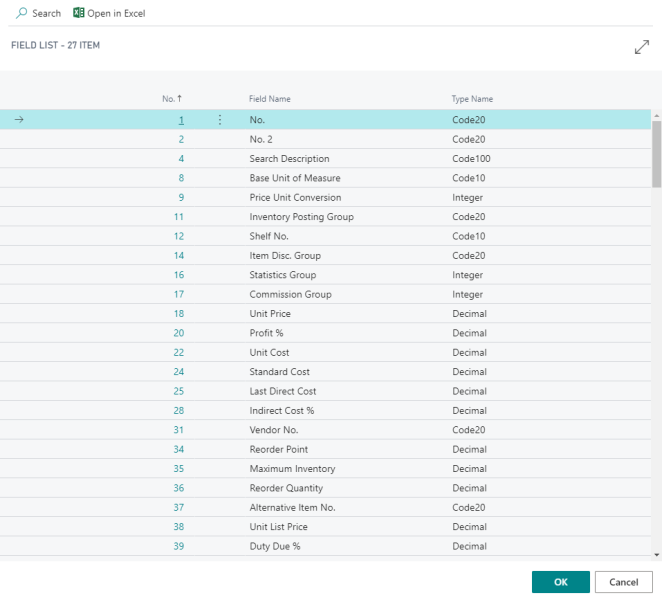Viewport: 662px width, 600px height.
Task: Click scrollbar up arrow
Action: click(657, 115)
